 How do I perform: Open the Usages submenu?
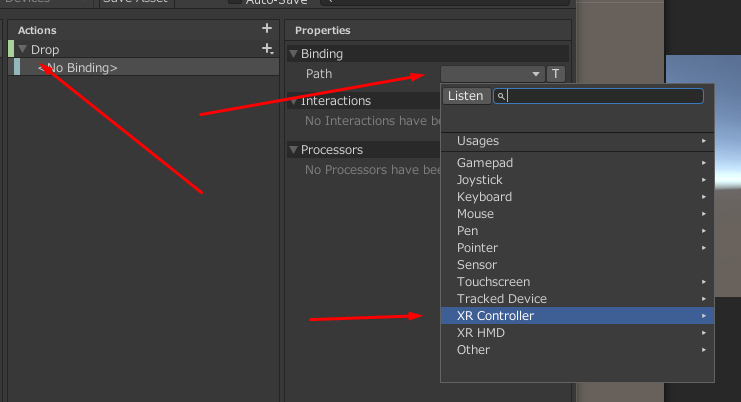pos(577,141)
